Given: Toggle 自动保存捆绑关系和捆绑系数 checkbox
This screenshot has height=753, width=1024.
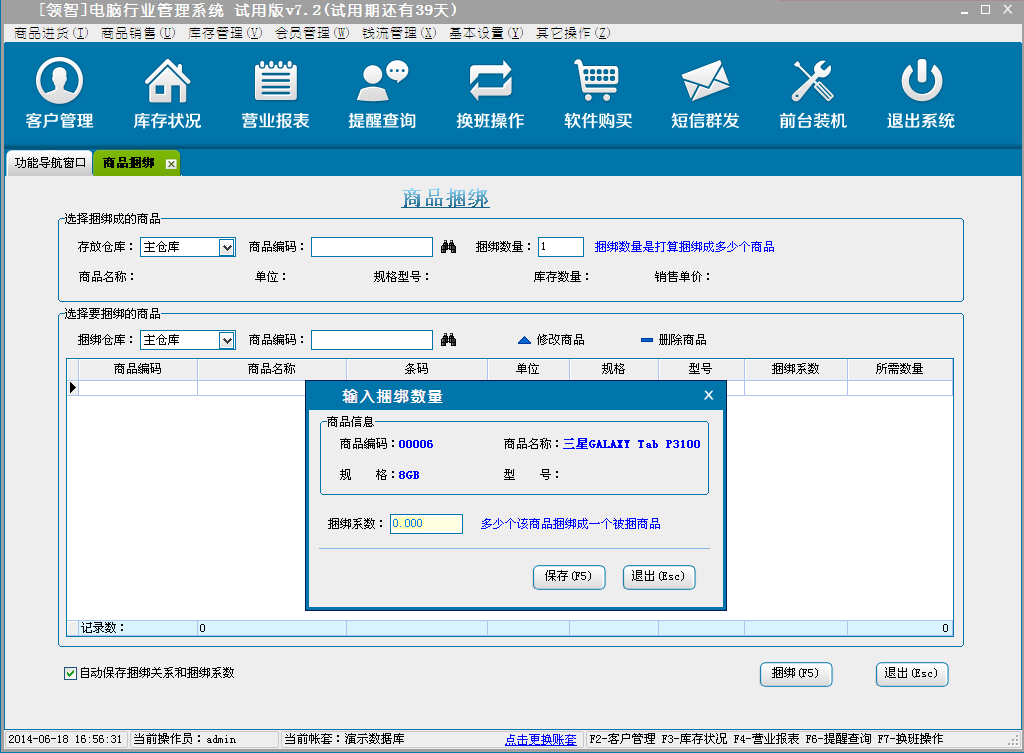Looking at the screenshot, I should tap(70, 673).
